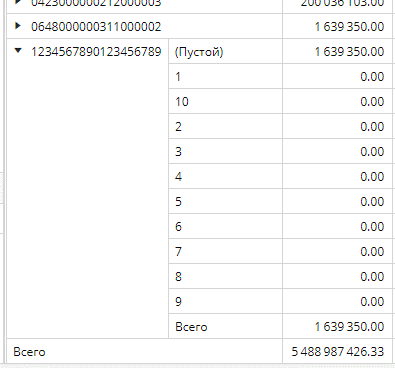Select the sub-row labeled 3
The width and height of the screenshot is (395, 368).
pyautogui.click(x=225, y=151)
